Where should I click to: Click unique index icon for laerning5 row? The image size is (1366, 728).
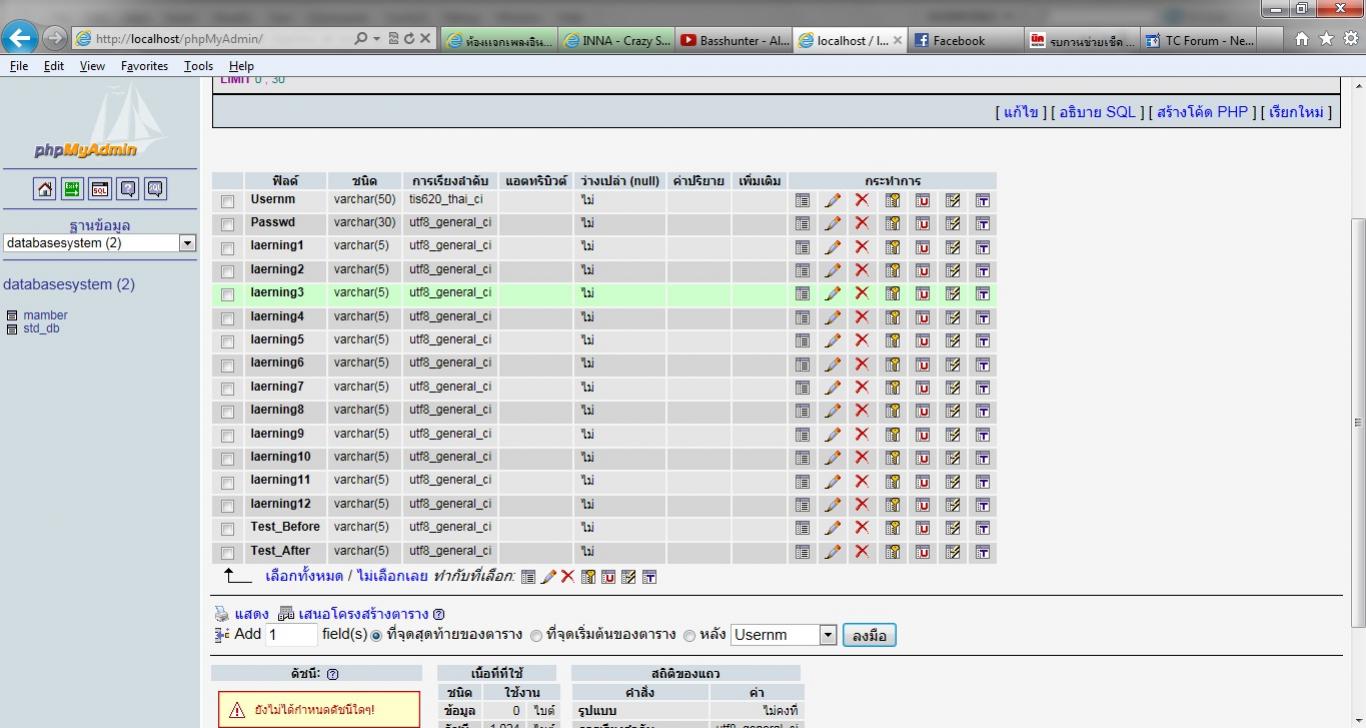pyautogui.click(x=922, y=340)
